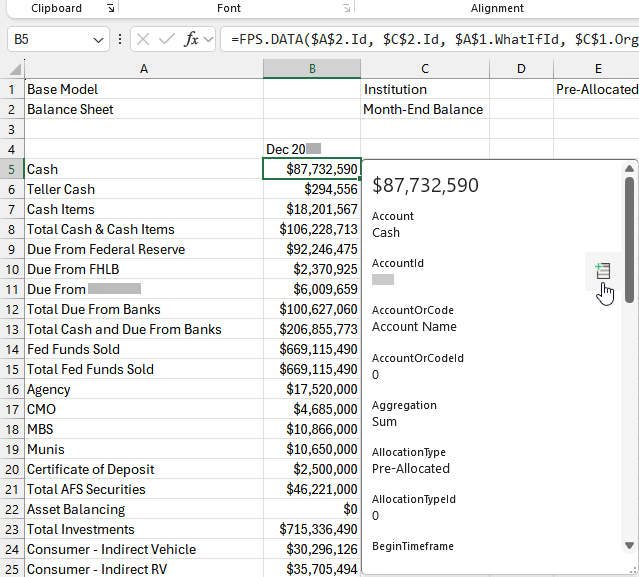
Task: Expand the function dropdown next to fx
Action: 208,40
